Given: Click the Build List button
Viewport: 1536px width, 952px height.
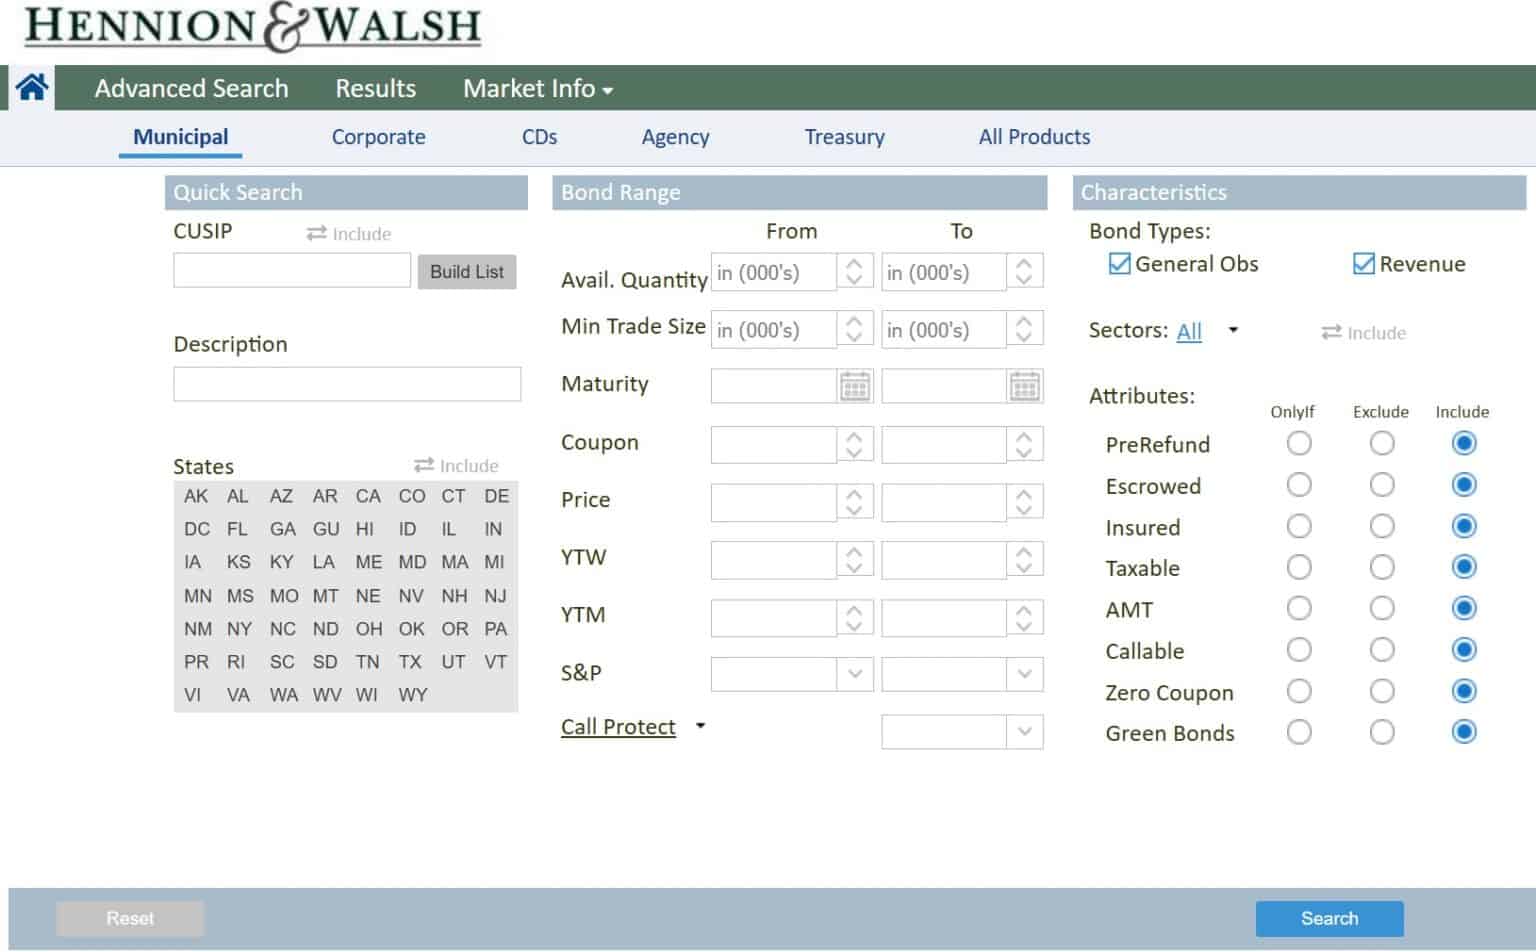Looking at the screenshot, I should click(x=467, y=271).
